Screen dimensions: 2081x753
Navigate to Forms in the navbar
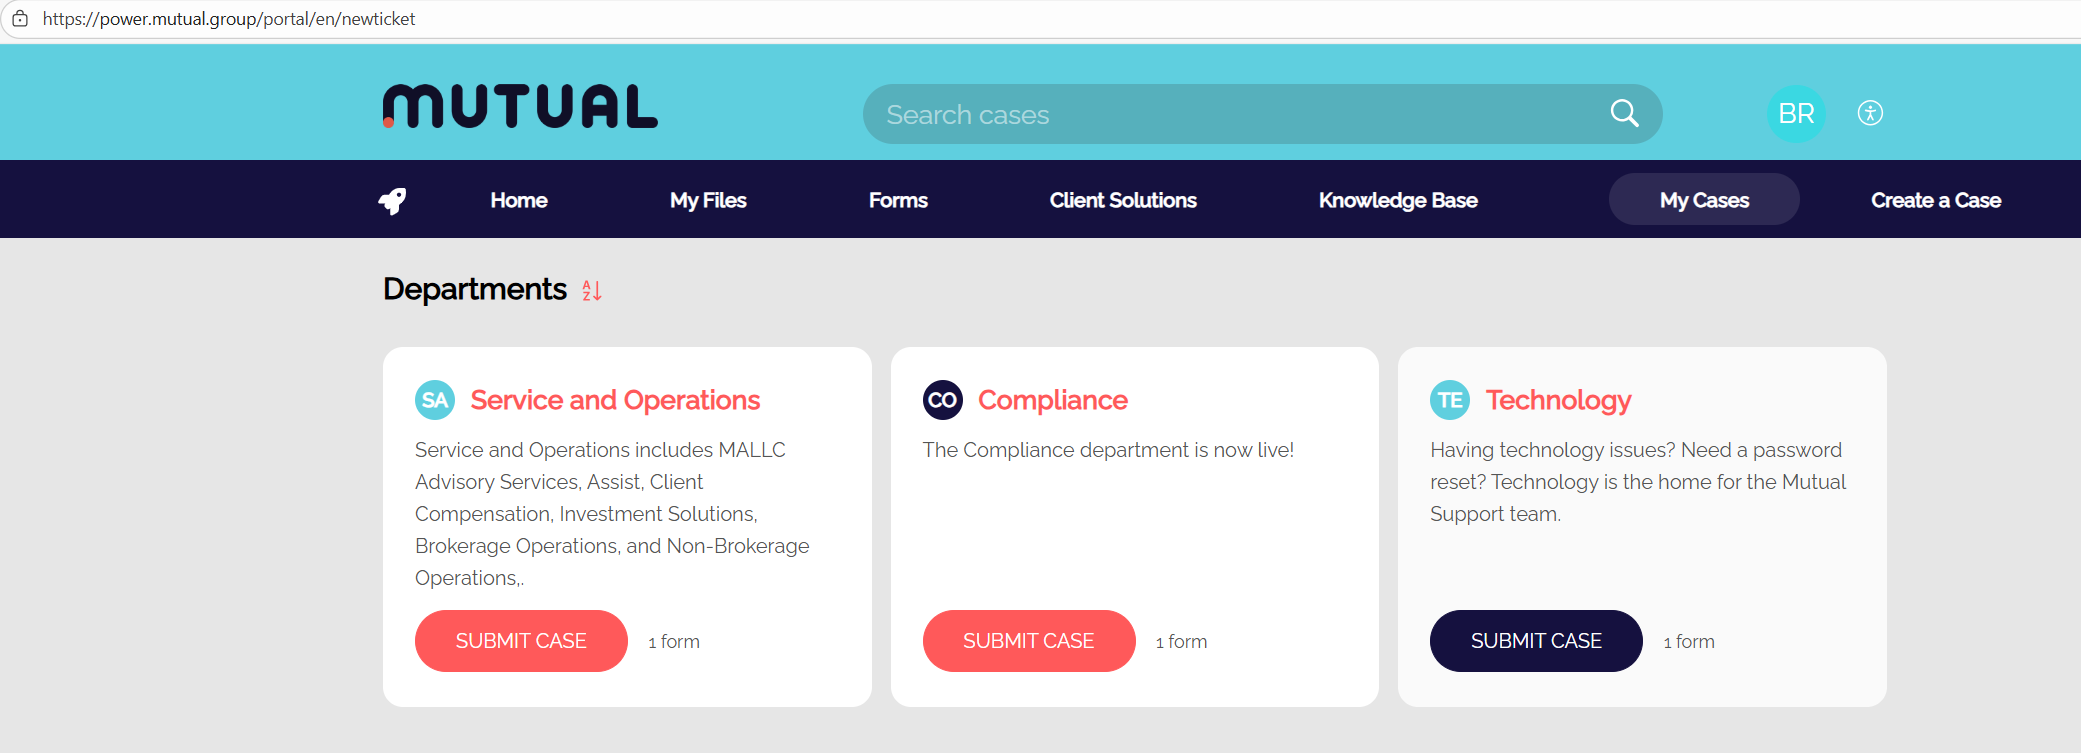[x=898, y=200]
